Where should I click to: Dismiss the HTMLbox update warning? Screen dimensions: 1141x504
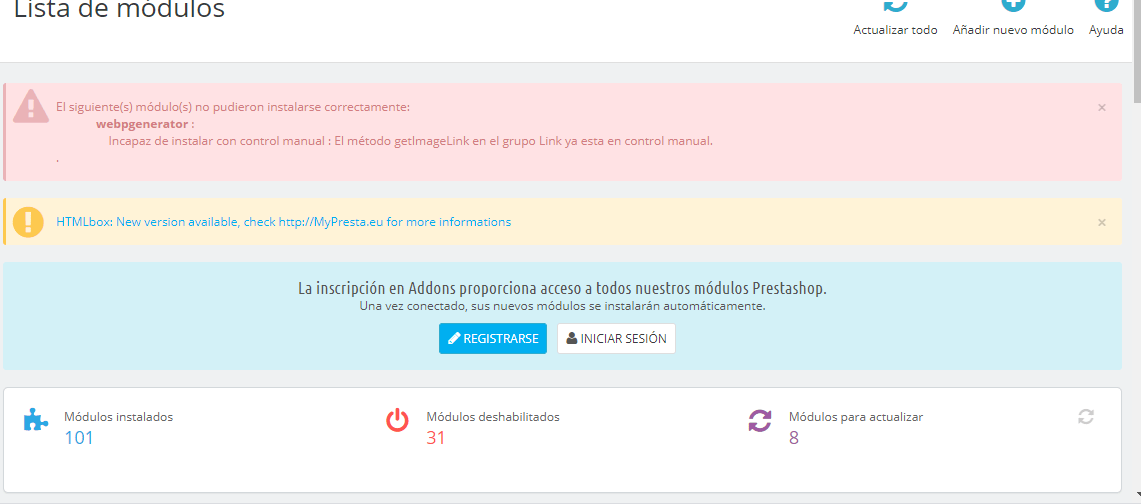tap(1102, 223)
